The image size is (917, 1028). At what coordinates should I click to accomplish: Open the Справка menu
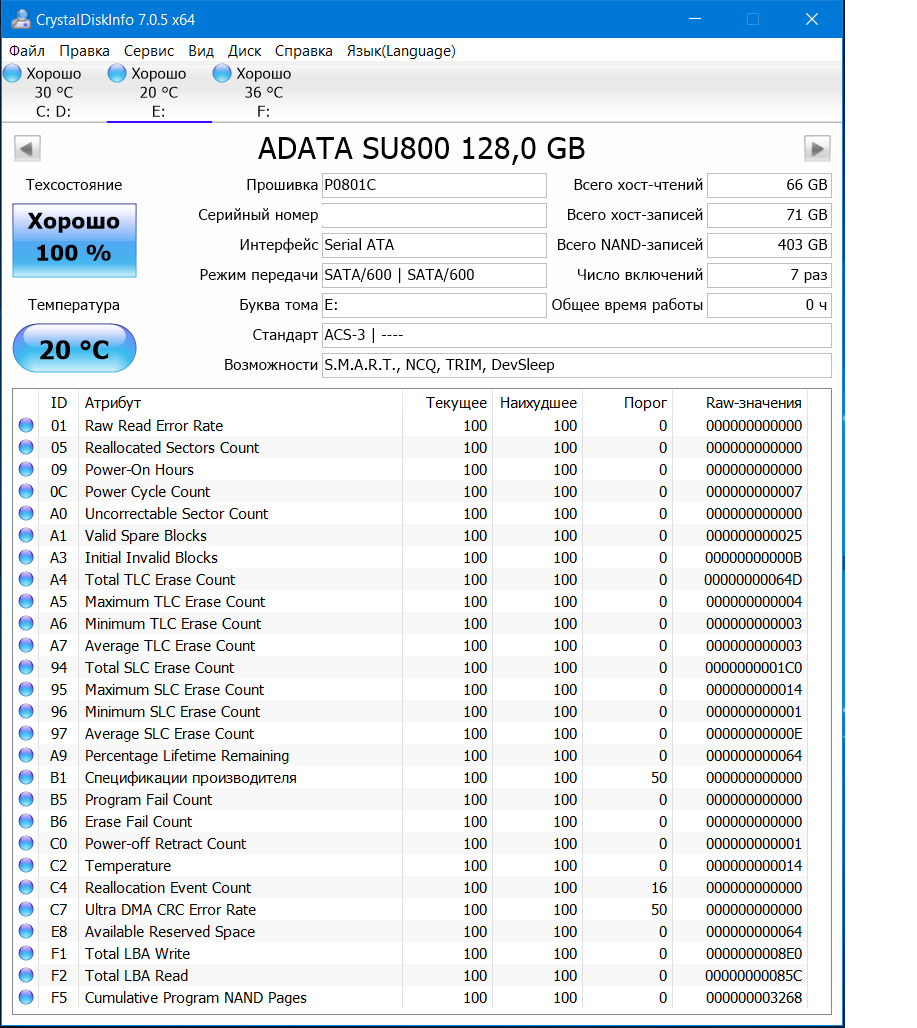(303, 50)
